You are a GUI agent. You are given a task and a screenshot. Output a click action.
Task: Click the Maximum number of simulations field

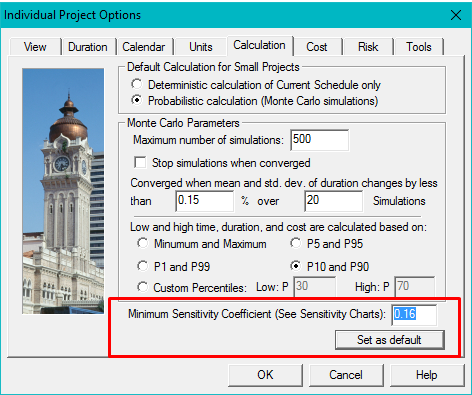(x=319, y=140)
